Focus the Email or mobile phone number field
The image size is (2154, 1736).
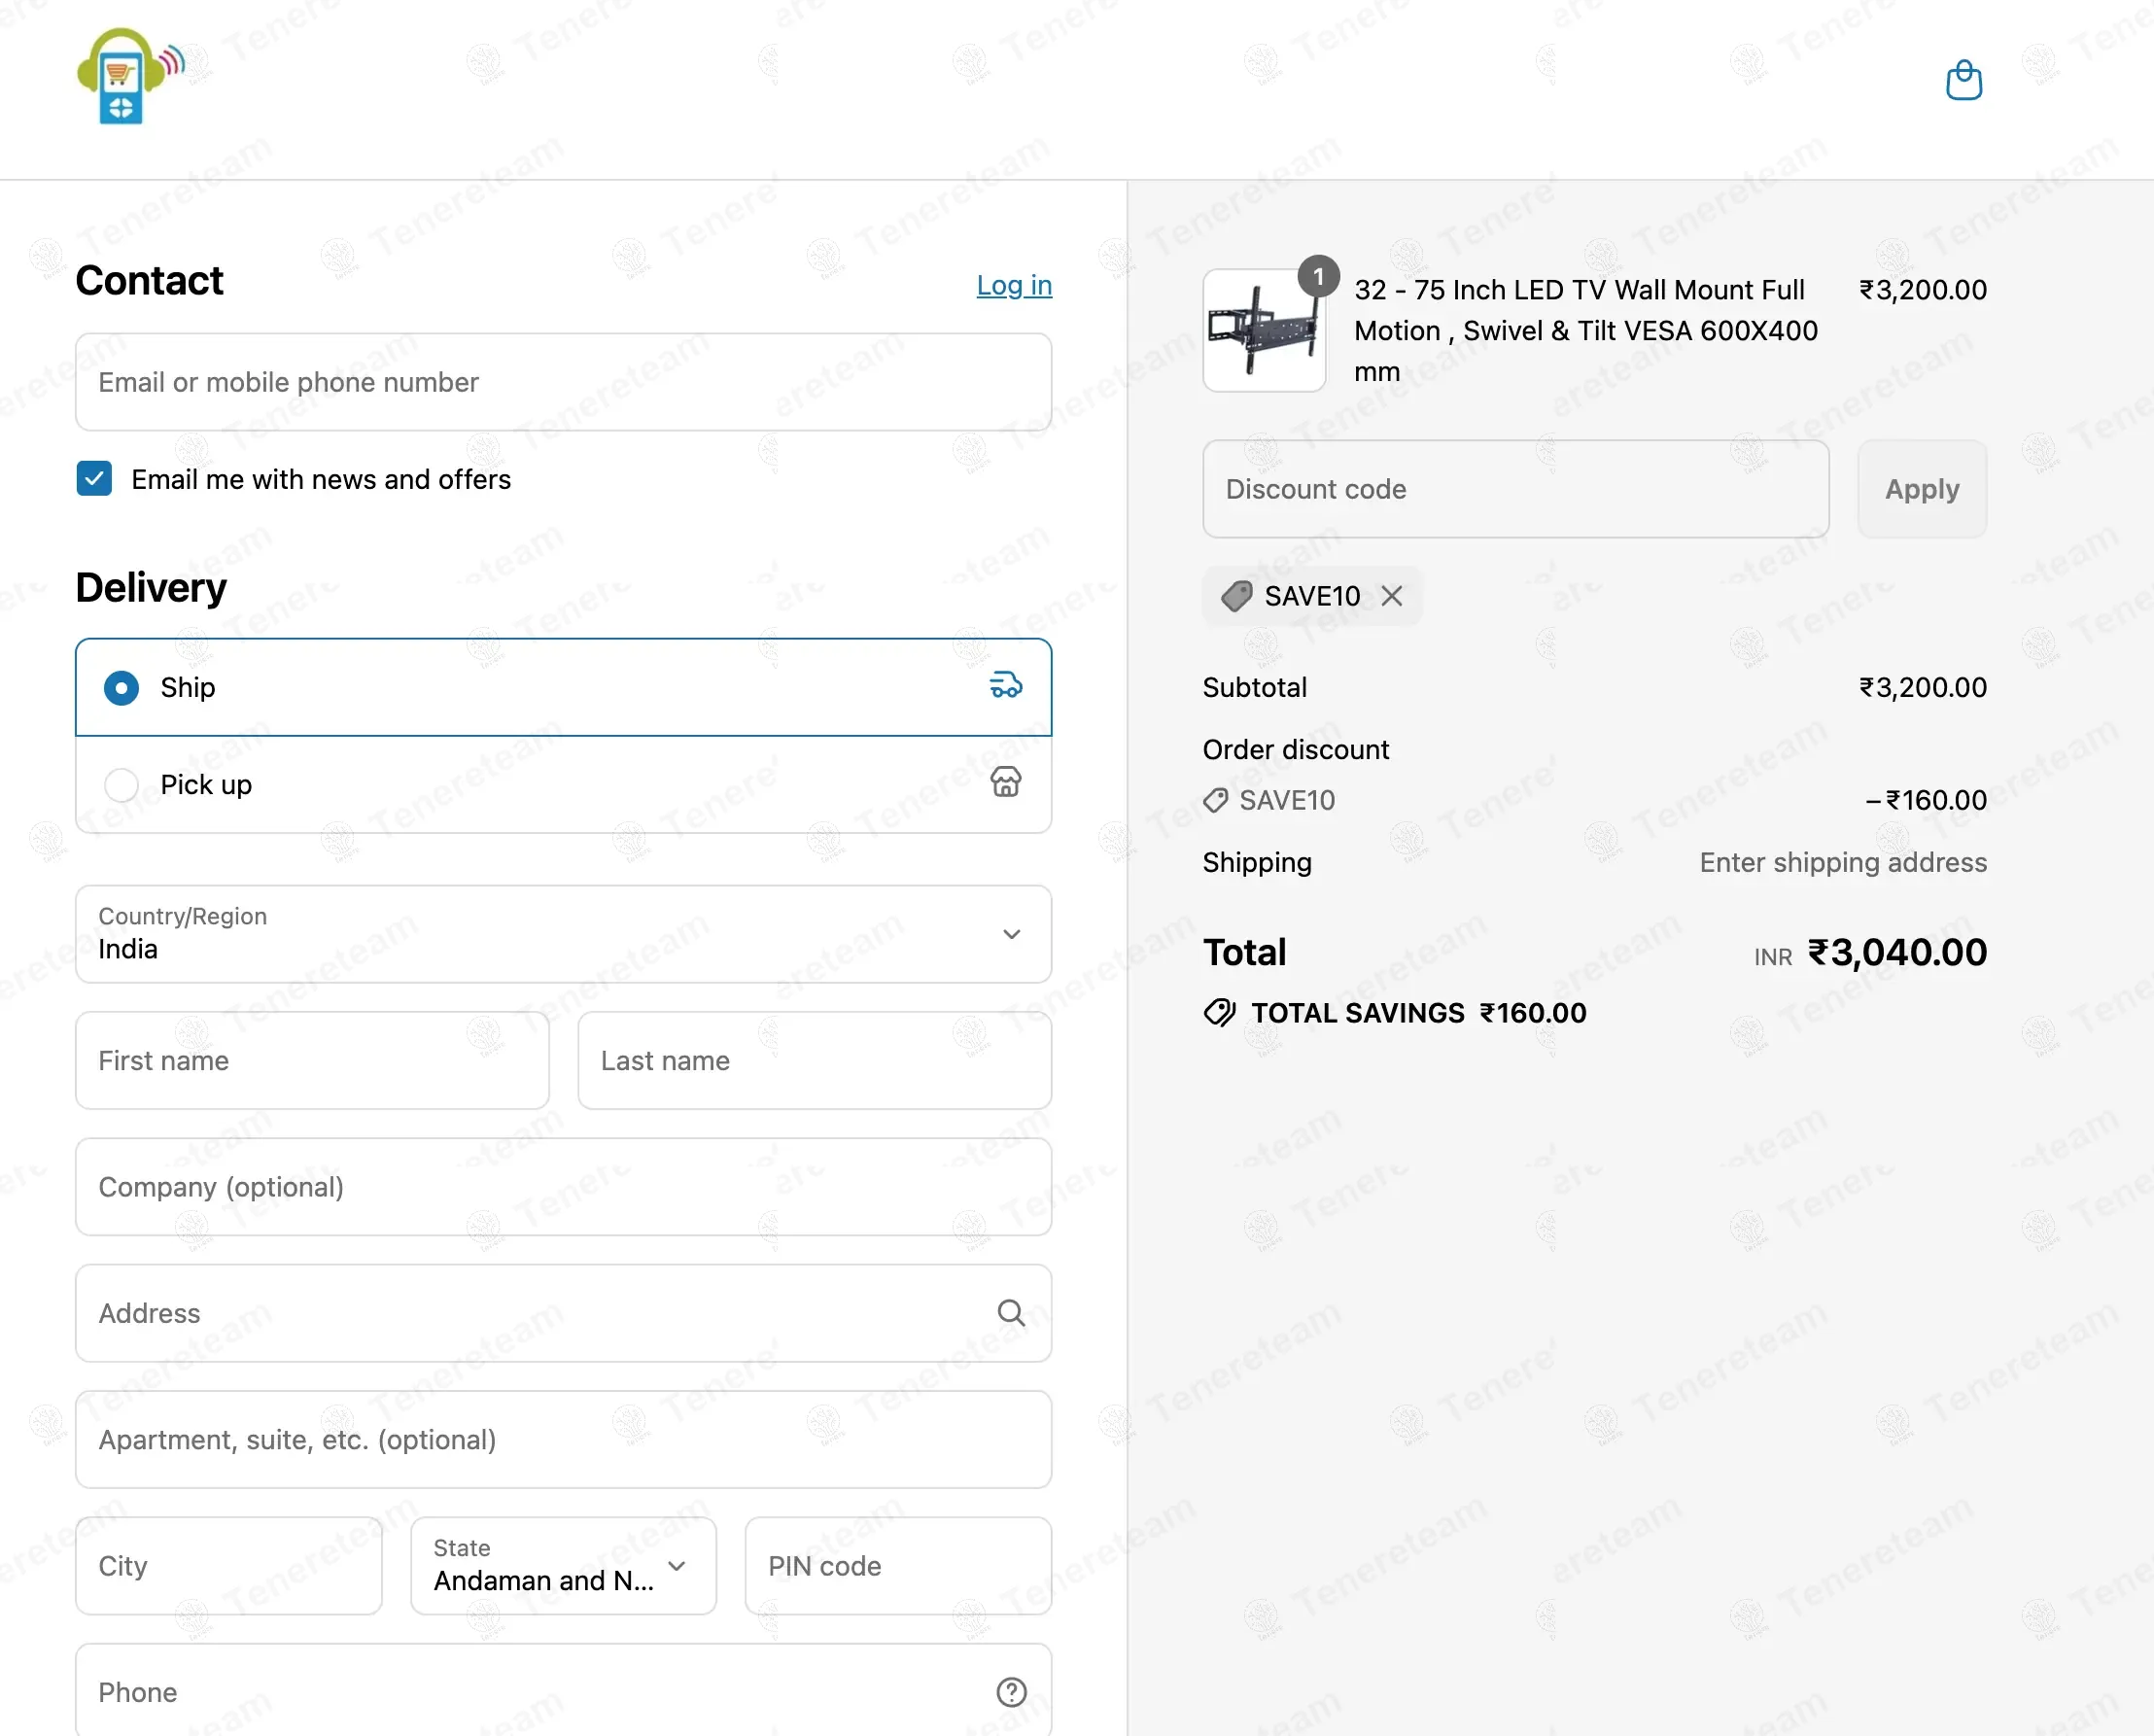[x=563, y=382]
